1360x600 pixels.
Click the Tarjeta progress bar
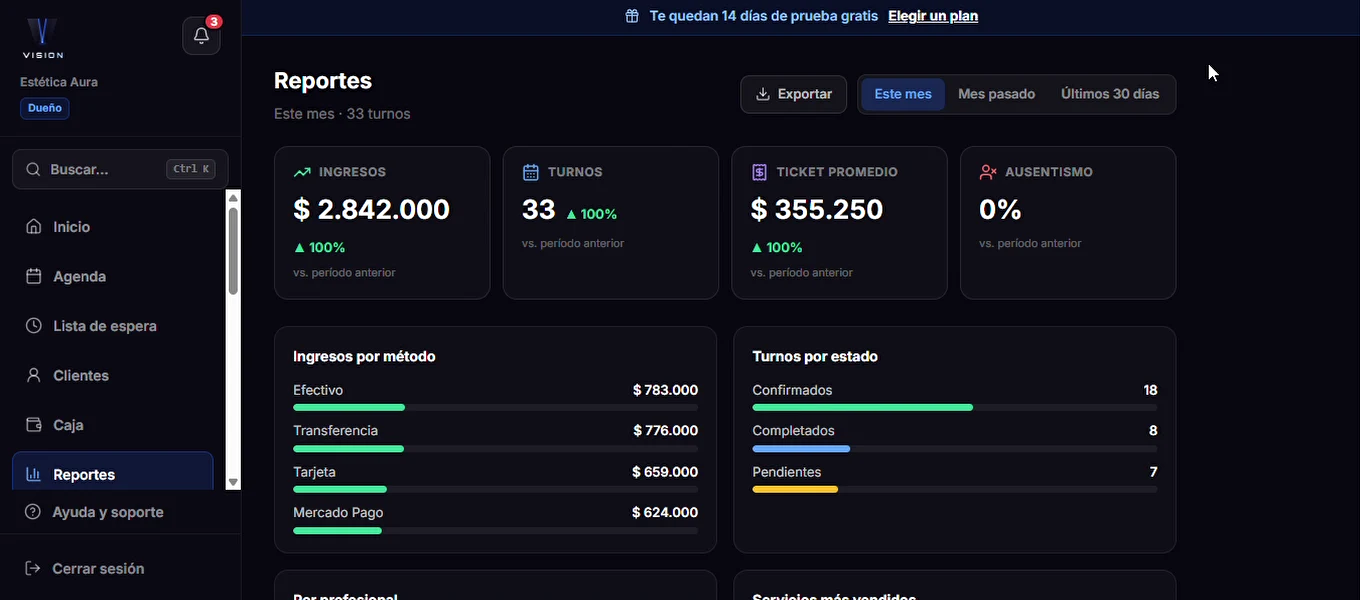(496, 489)
